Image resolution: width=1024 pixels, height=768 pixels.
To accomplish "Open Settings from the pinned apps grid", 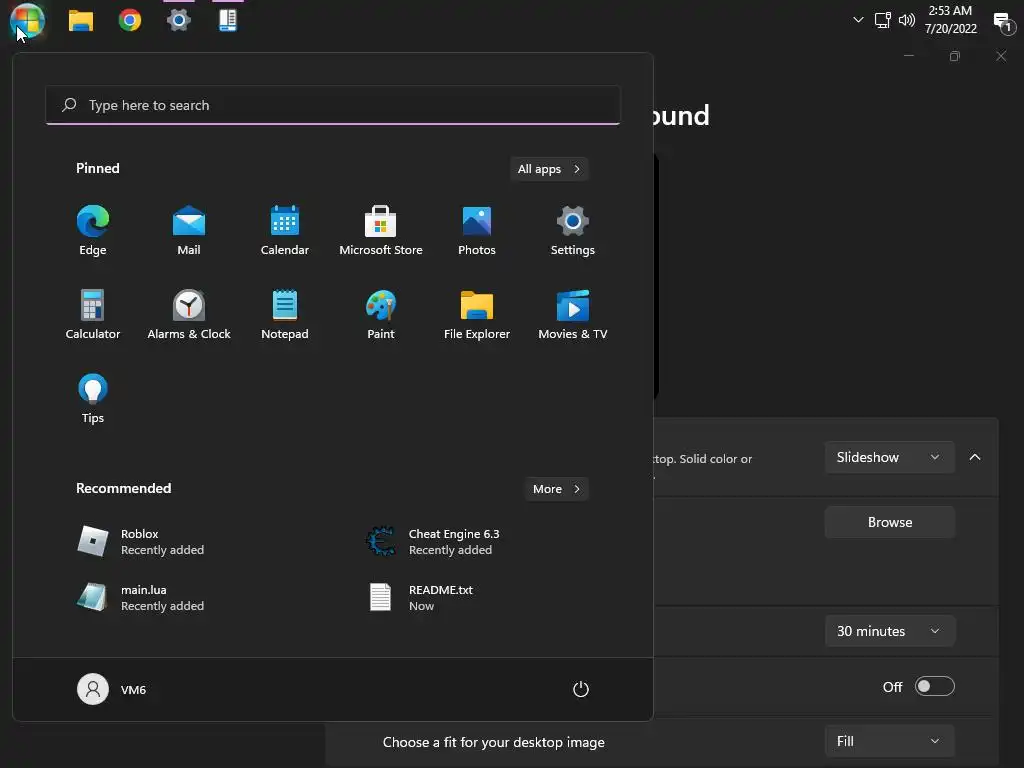I will tap(573, 230).
